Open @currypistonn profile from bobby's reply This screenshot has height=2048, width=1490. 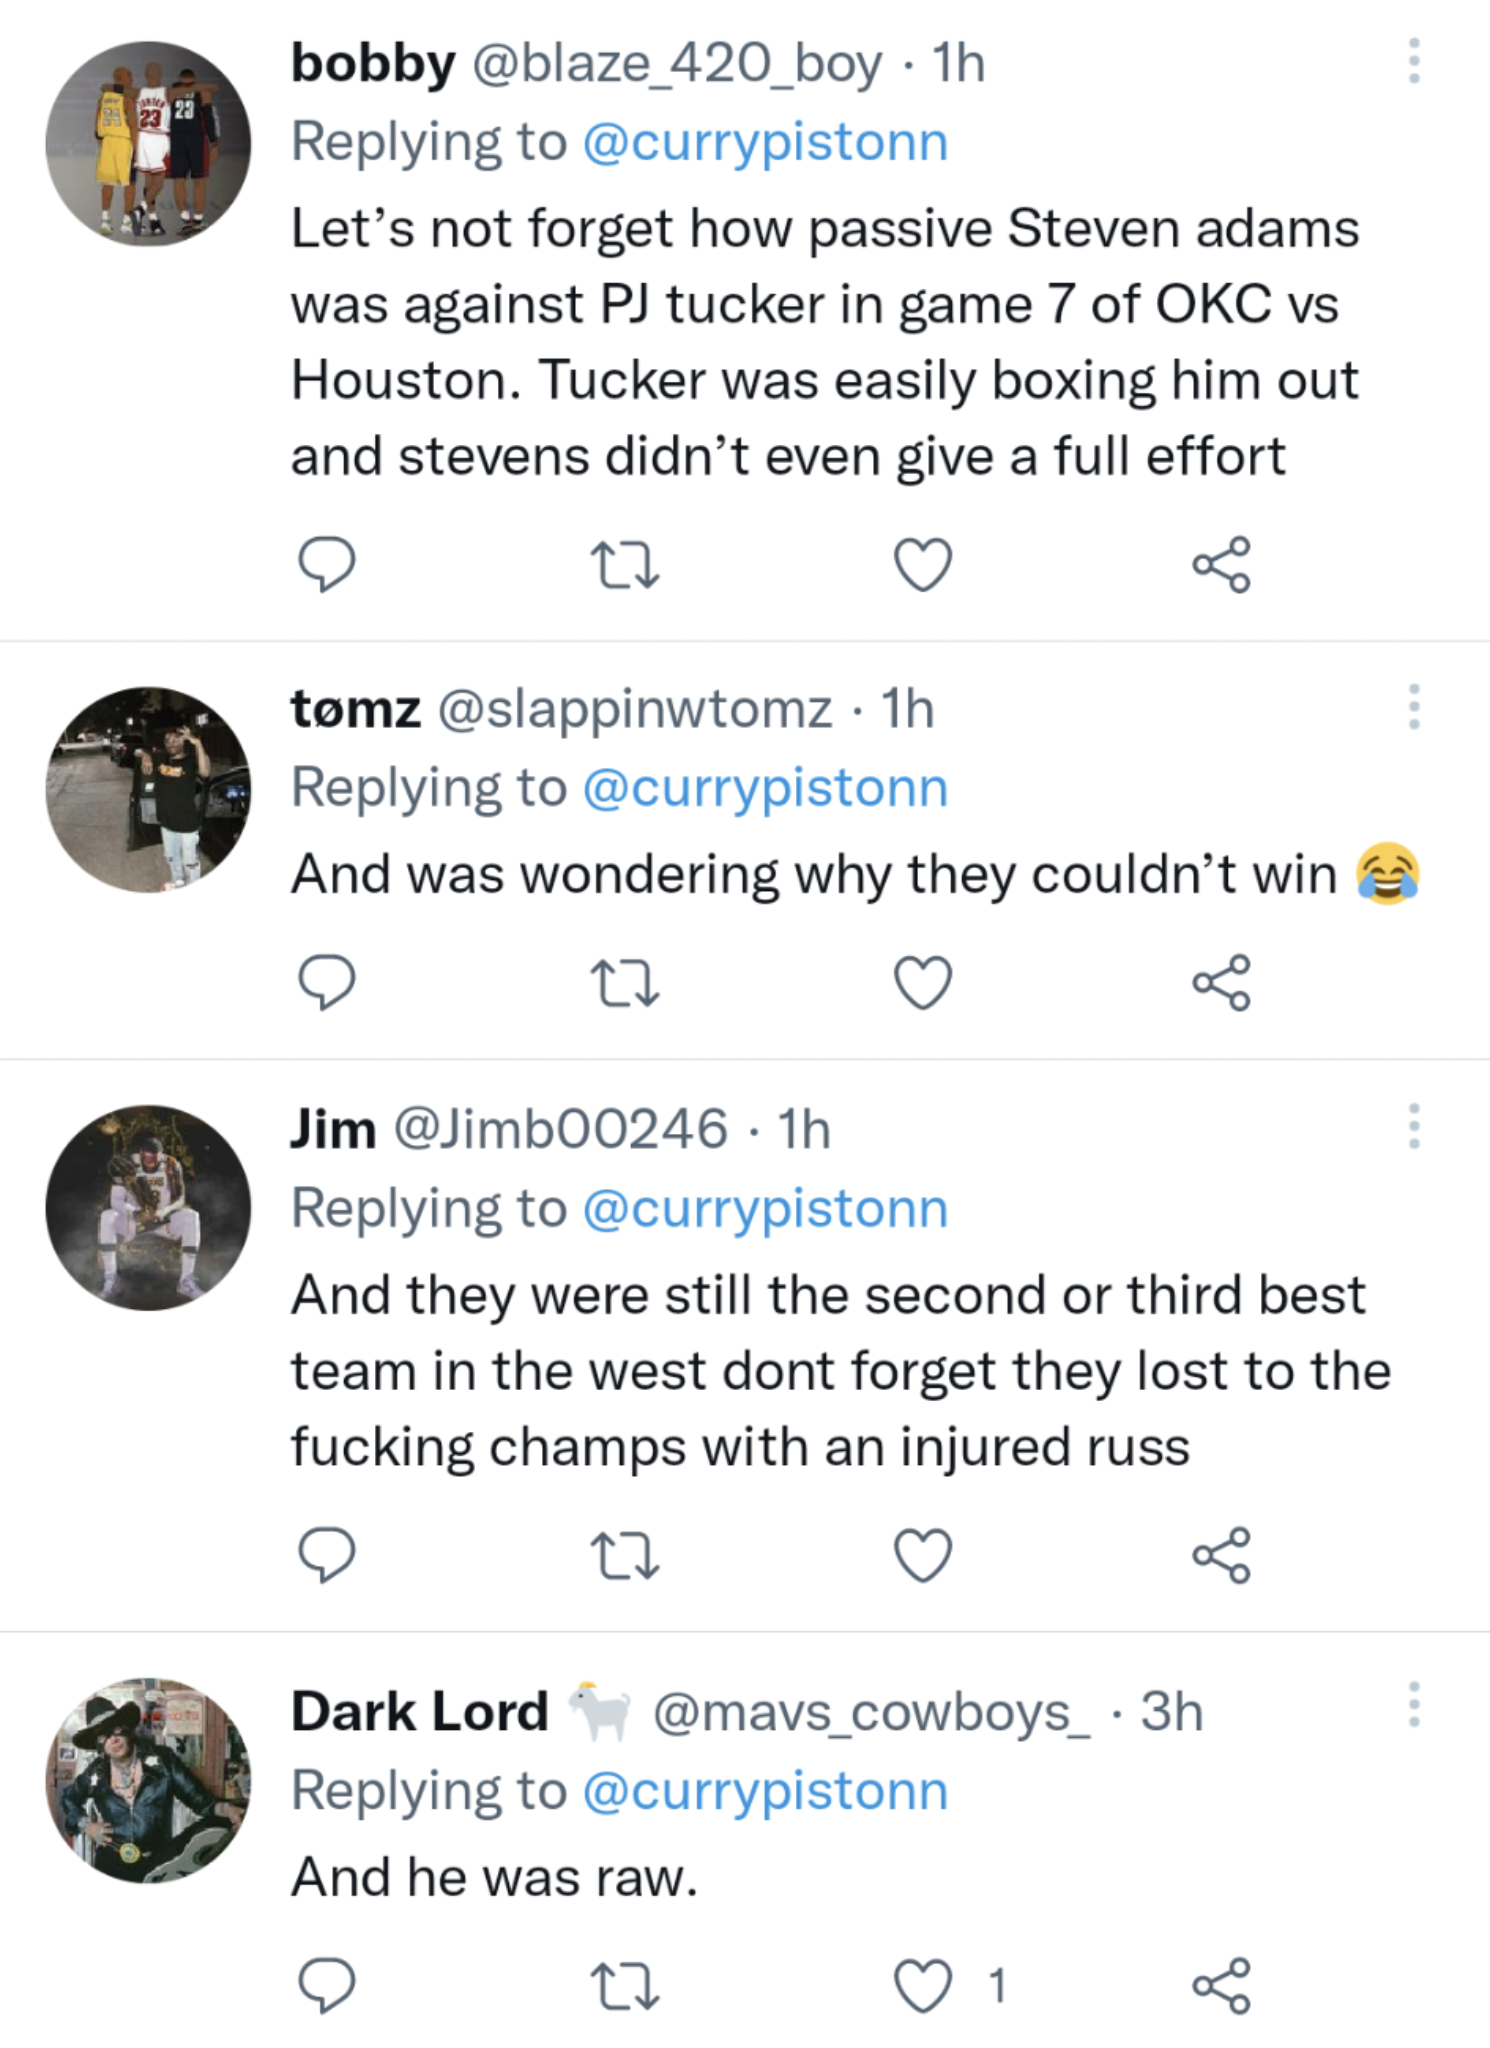pyautogui.click(x=765, y=140)
